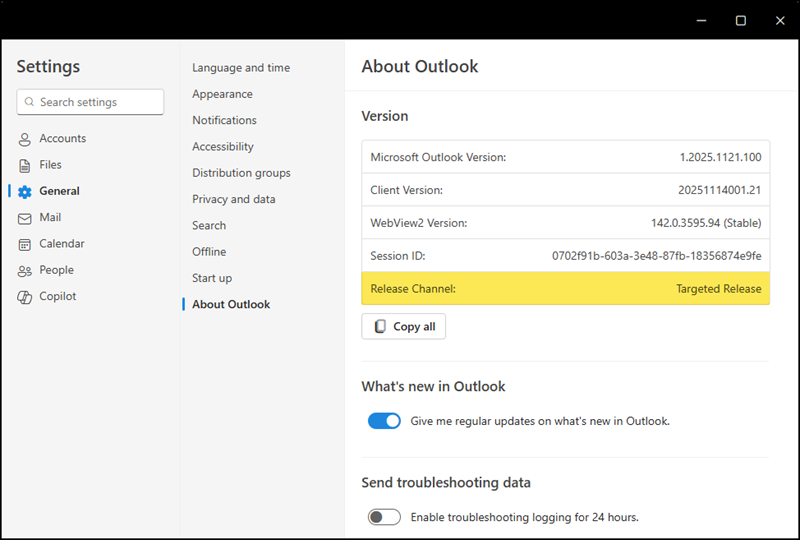Close the Settings window
This screenshot has width=800, height=540.
[x=780, y=20]
